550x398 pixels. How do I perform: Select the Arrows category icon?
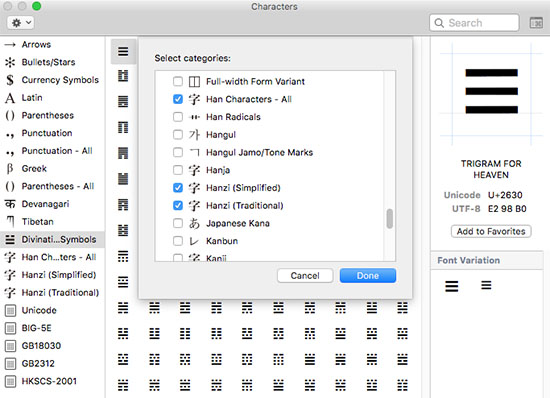[10, 45]
